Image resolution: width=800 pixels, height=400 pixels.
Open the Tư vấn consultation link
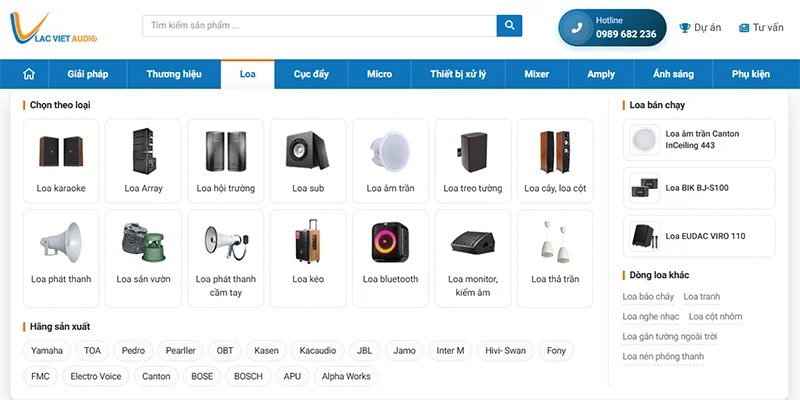[x=761, y=28]
